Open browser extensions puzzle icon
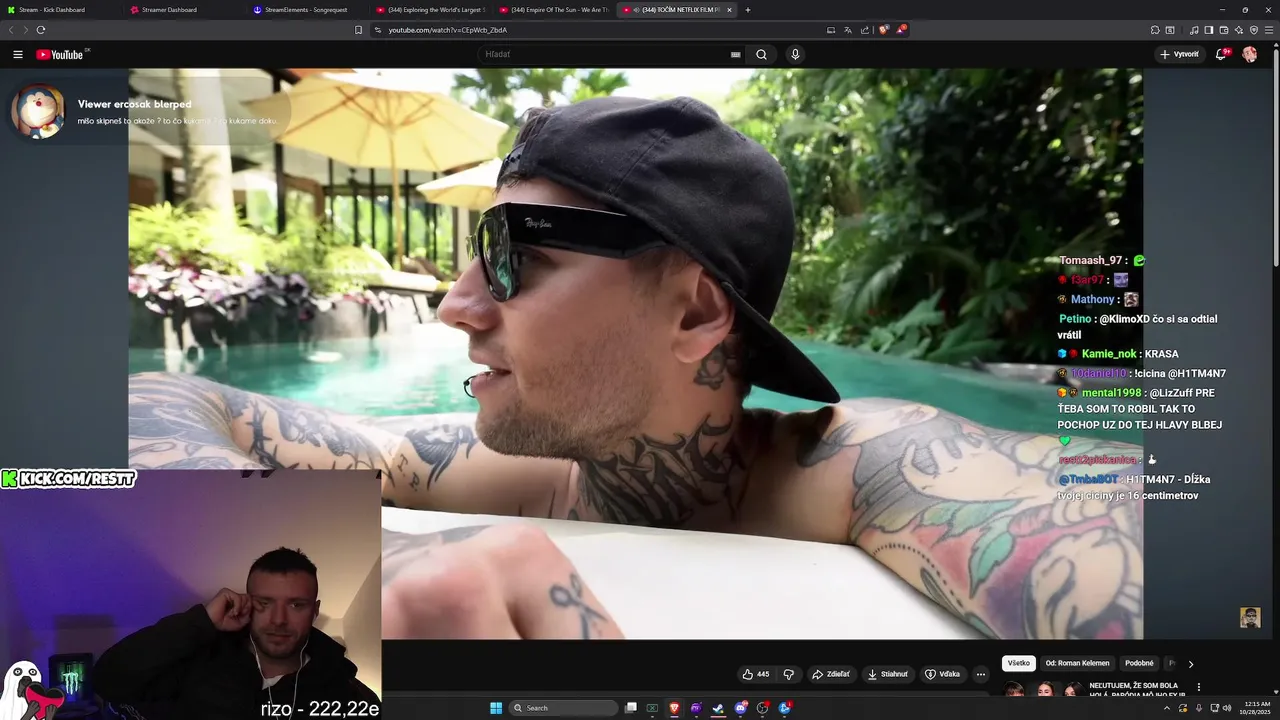1280x720 pixels. coord(1155,30)
